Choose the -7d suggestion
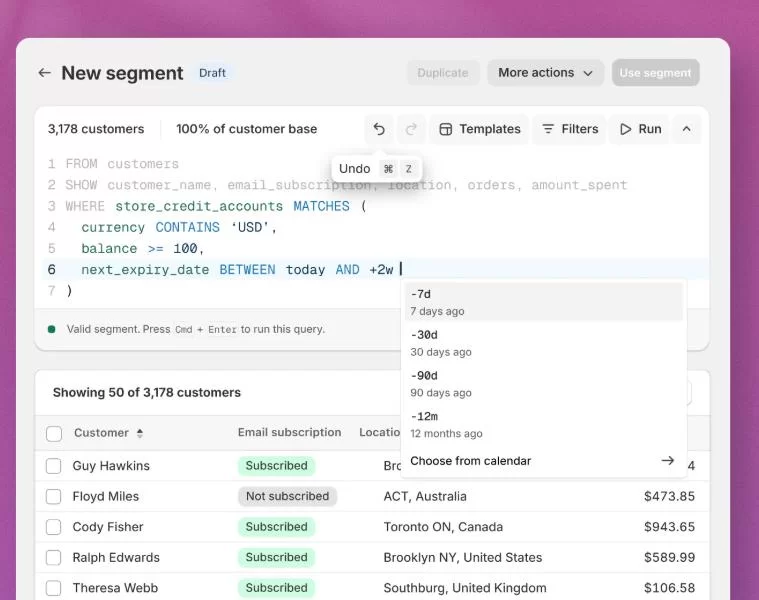Image resolution: width=759 pixels, height=600 pixels. click(544, 302)
